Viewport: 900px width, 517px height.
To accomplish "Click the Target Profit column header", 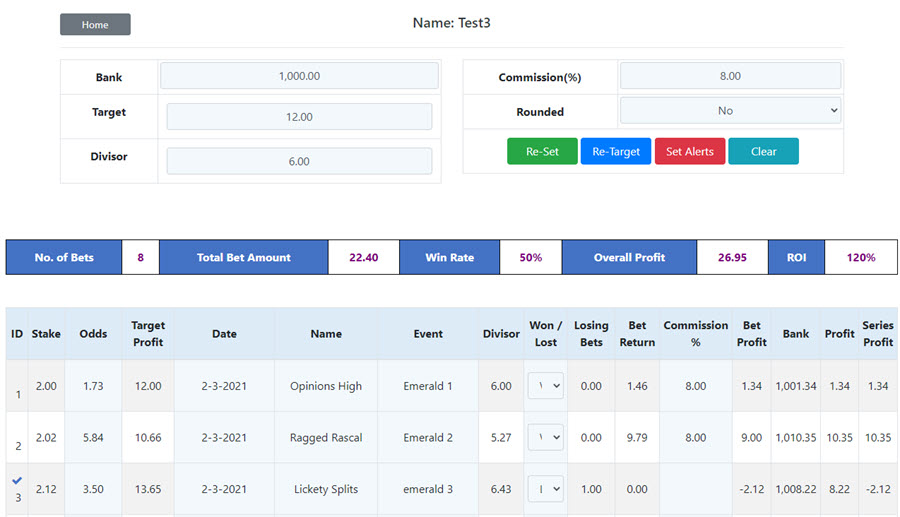I will [x=148, y=333].
